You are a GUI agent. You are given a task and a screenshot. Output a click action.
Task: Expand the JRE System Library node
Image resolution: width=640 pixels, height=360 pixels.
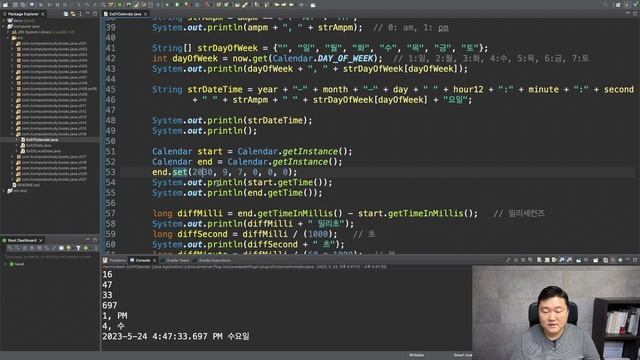pos(8,32)
